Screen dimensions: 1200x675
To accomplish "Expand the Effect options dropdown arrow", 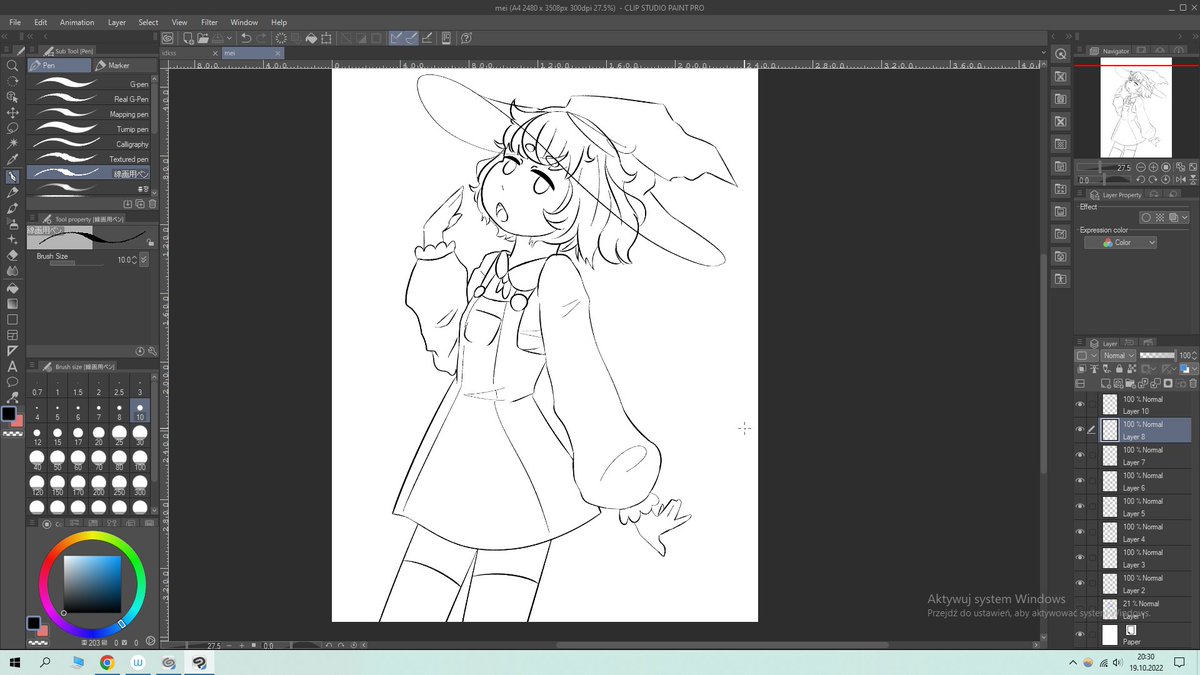I will tap(1185, 218).
